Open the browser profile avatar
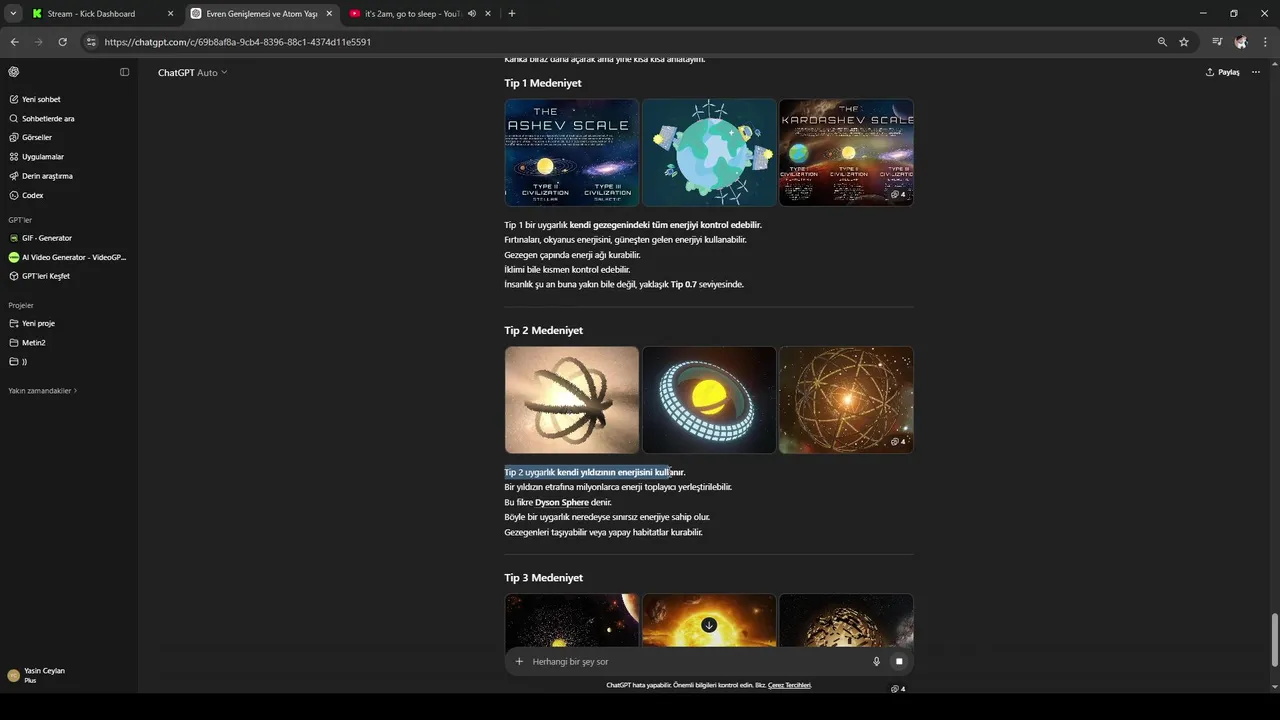Viewport: 1280px width, 720px height. click(1241, 42)
